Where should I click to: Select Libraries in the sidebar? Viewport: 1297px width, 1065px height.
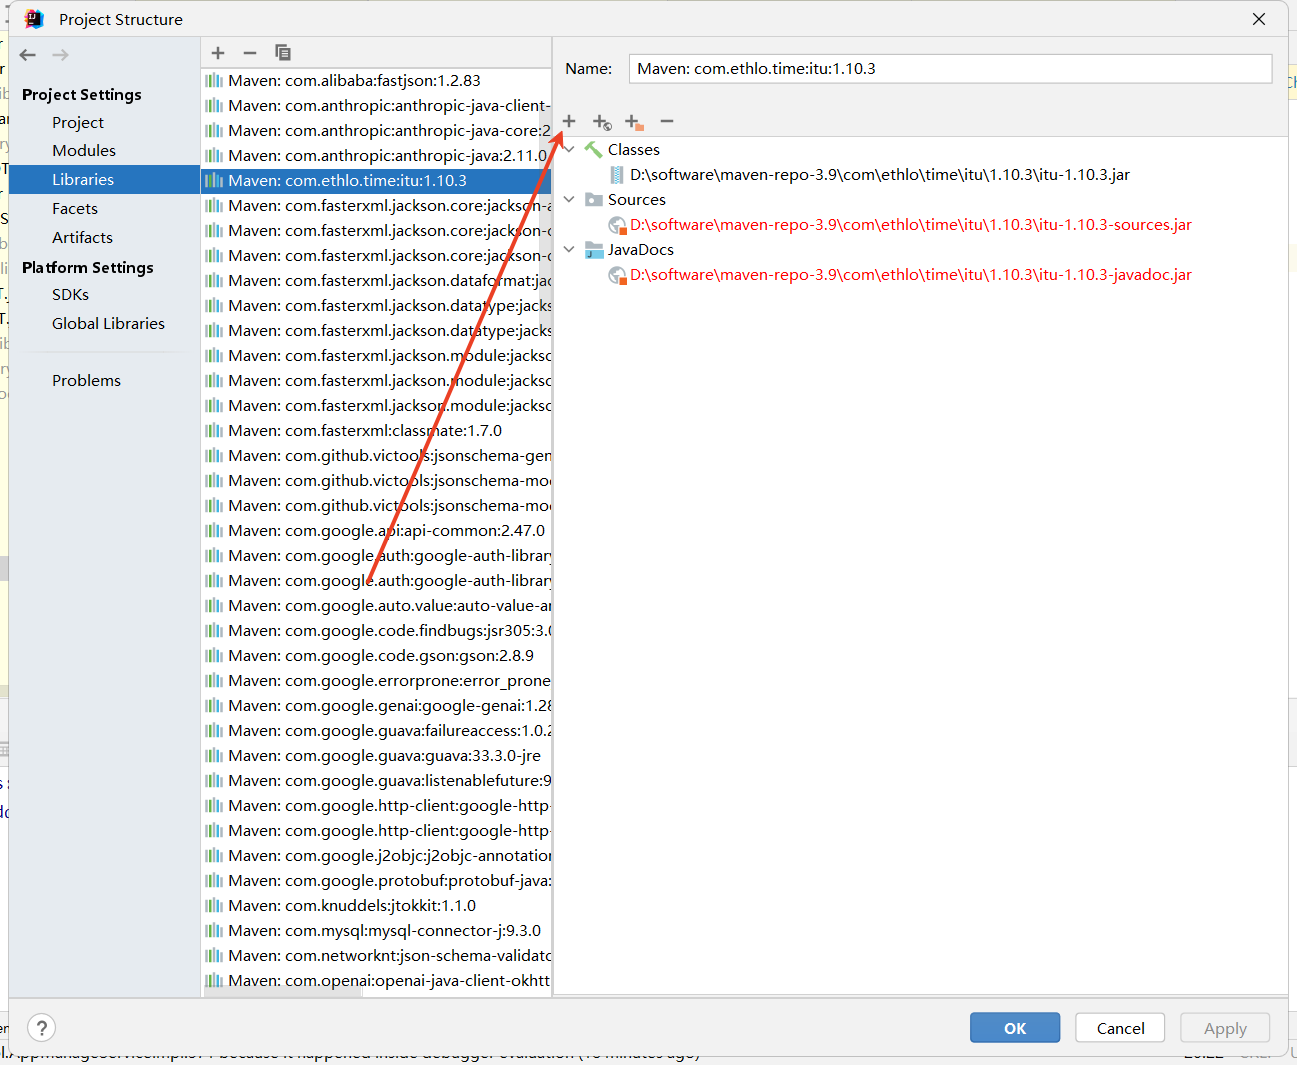coord(104,179)
